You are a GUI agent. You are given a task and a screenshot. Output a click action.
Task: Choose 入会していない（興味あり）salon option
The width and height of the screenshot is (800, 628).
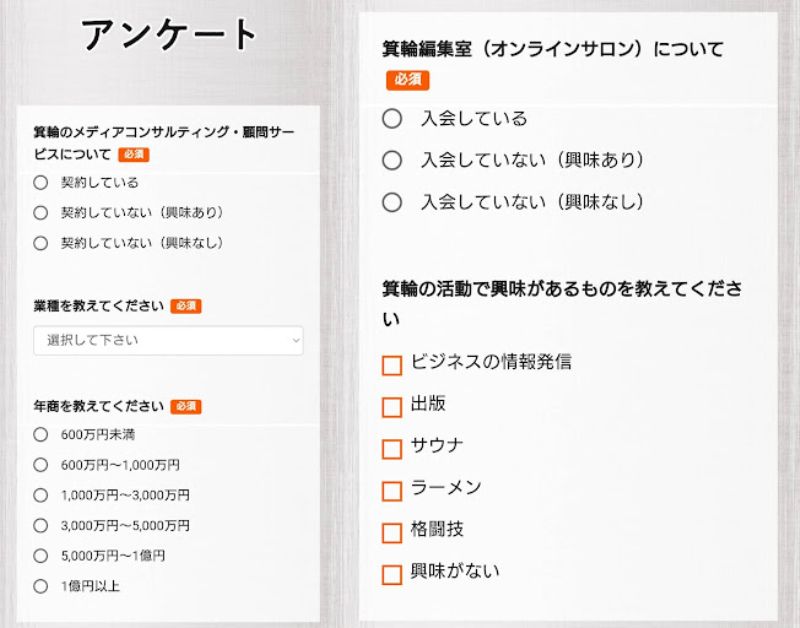click(392, 160)
